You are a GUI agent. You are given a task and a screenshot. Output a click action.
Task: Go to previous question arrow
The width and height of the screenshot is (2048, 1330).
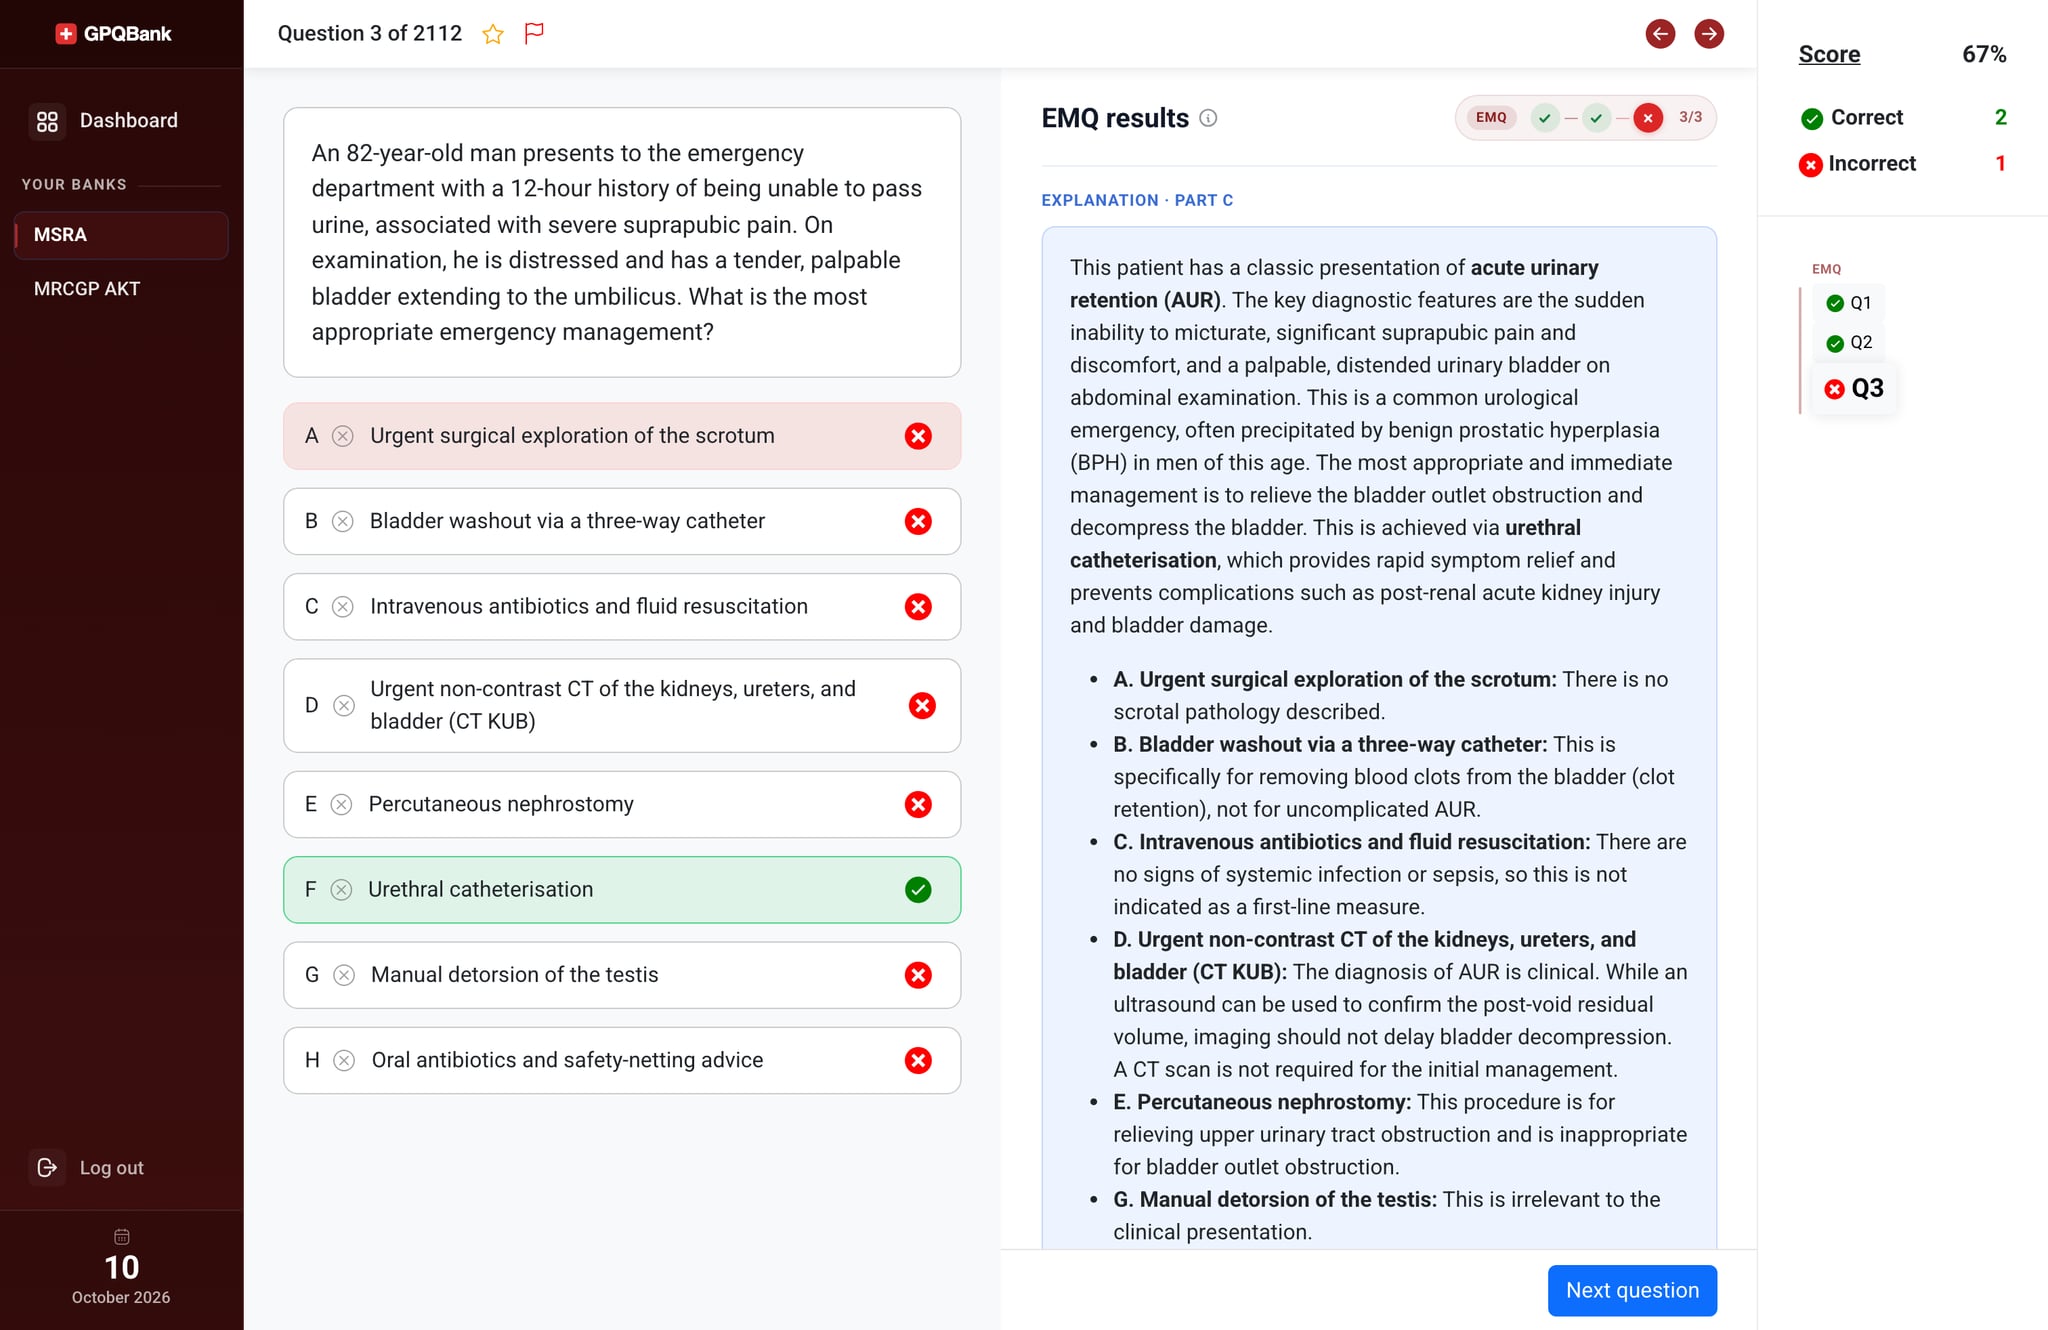pos(1660,34)
